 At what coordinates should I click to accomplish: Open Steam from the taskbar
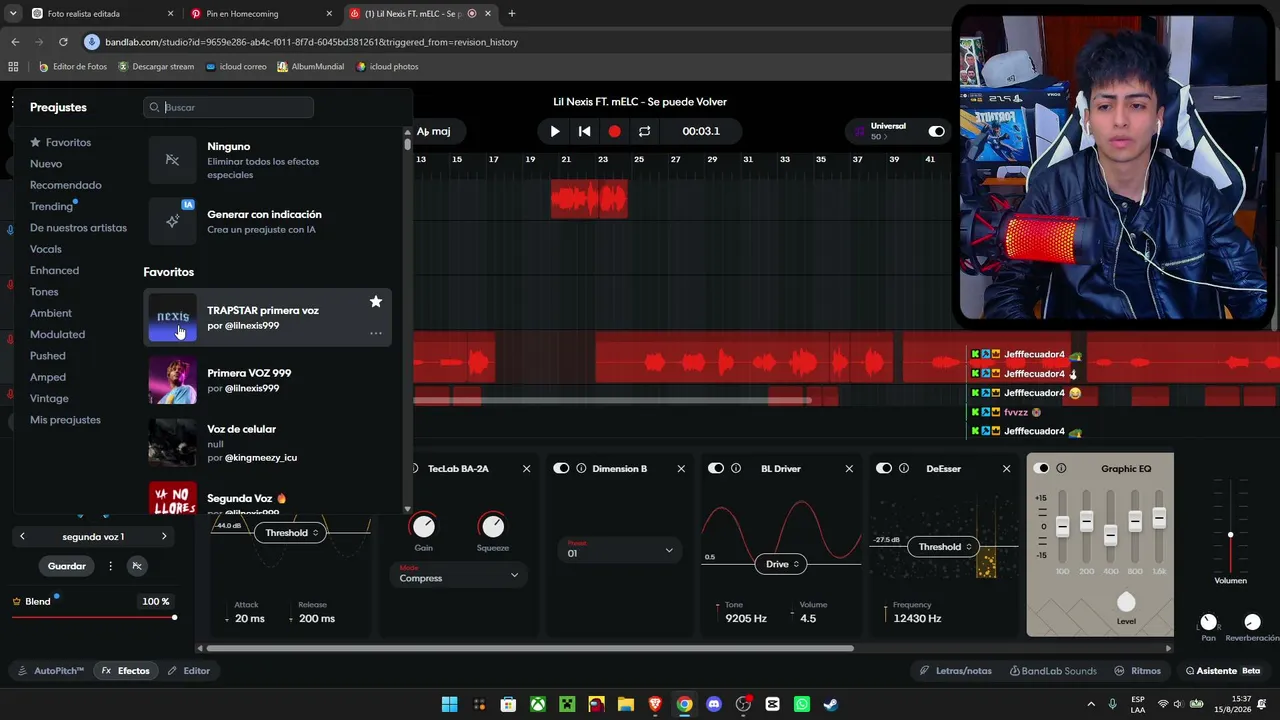point(830,704)
